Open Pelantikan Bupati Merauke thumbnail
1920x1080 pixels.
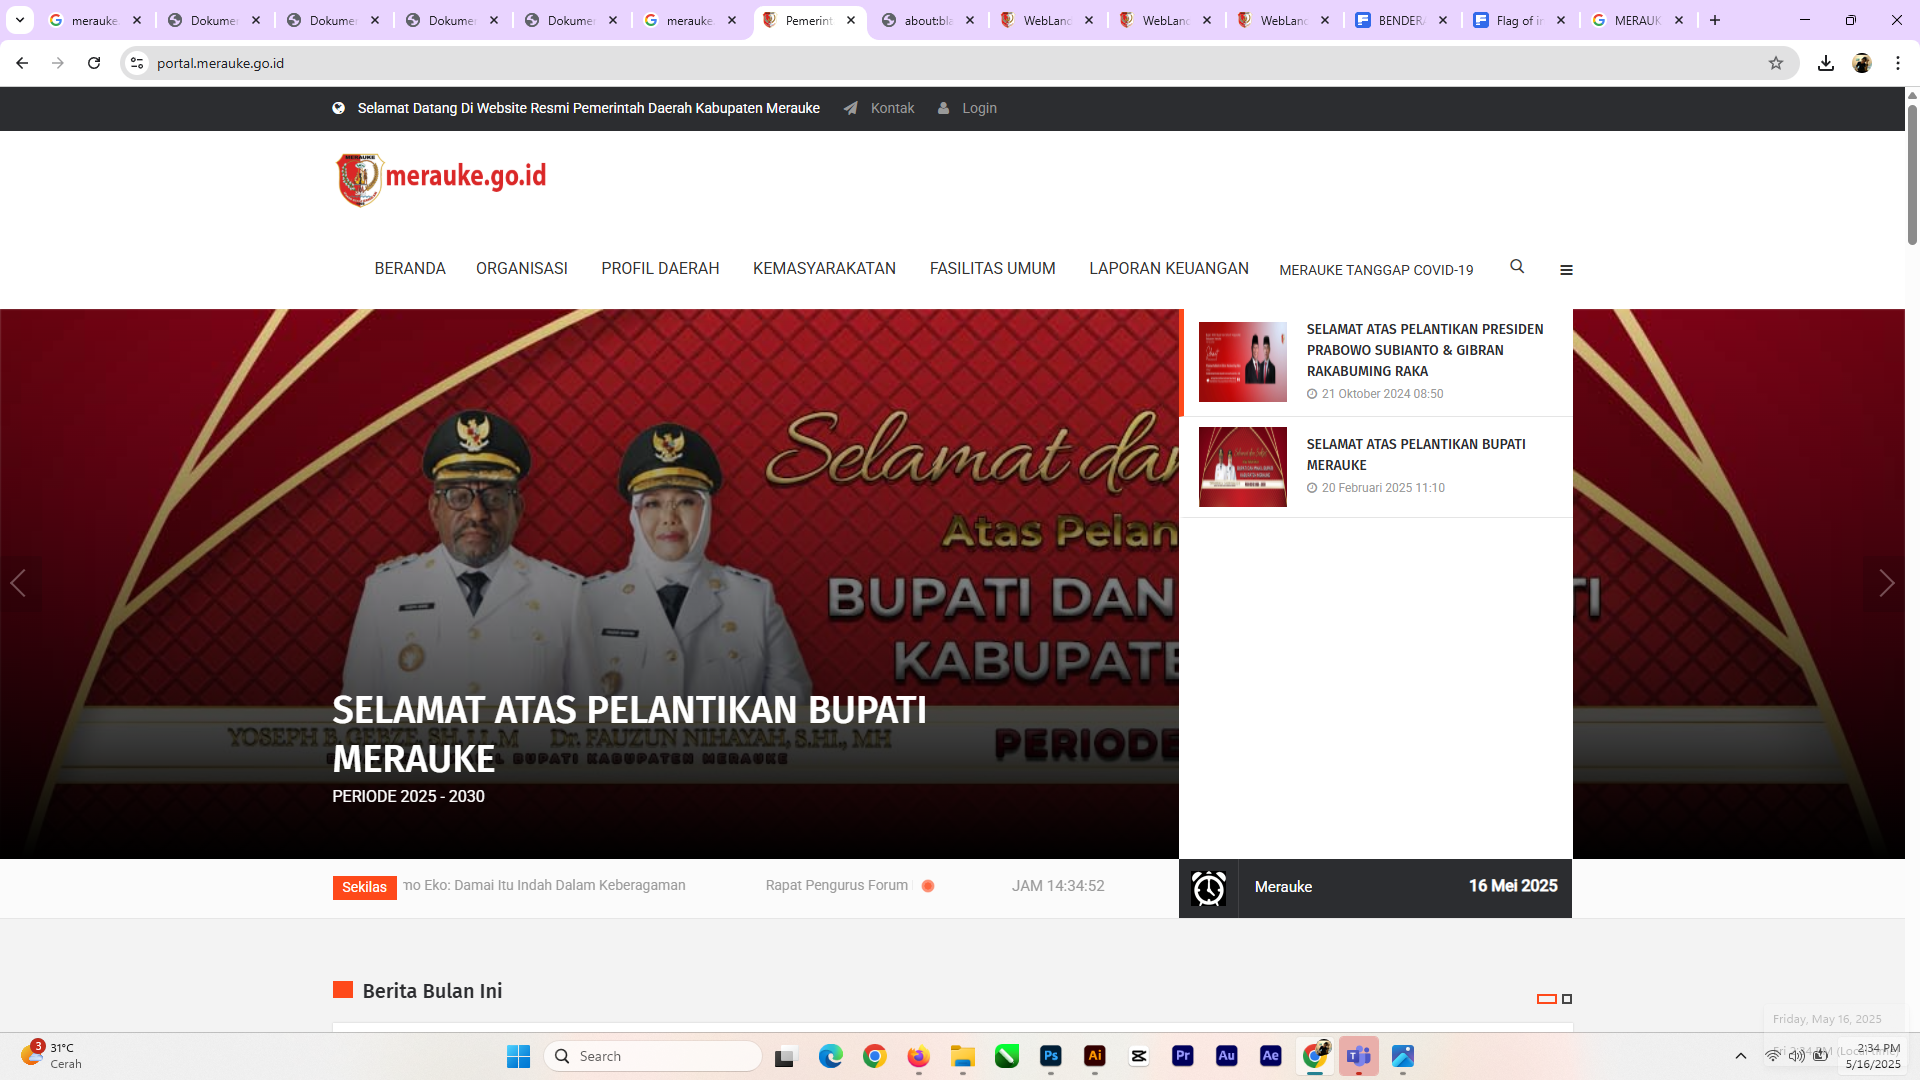[x=1242, y=467]
